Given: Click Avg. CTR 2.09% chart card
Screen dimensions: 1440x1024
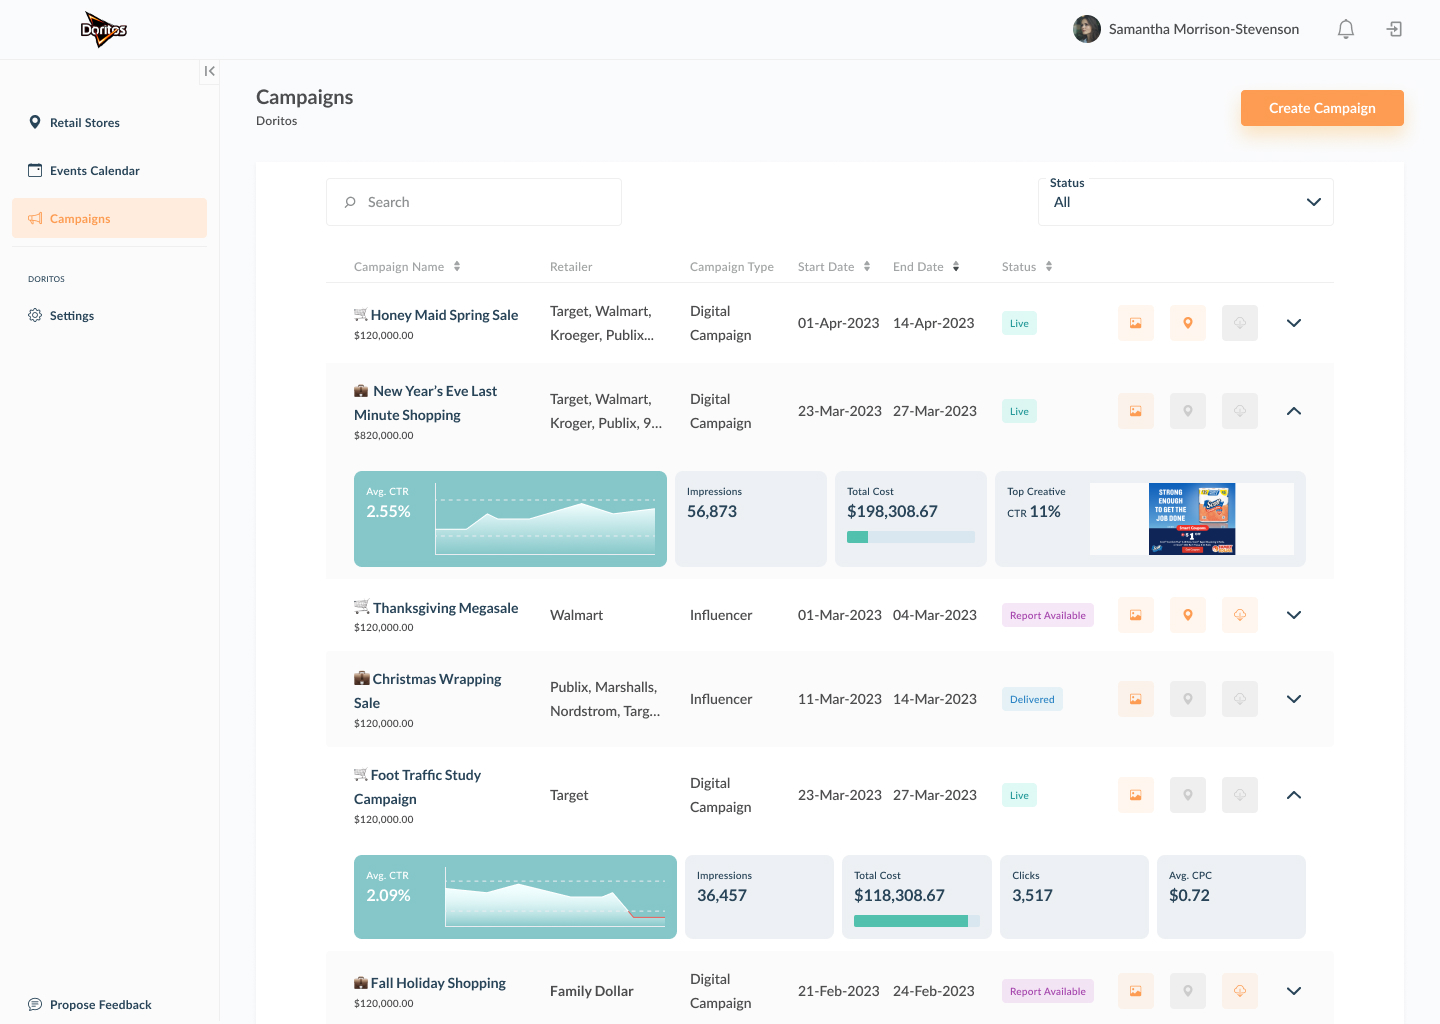Looking at the screenshot, I should [515, 897].
